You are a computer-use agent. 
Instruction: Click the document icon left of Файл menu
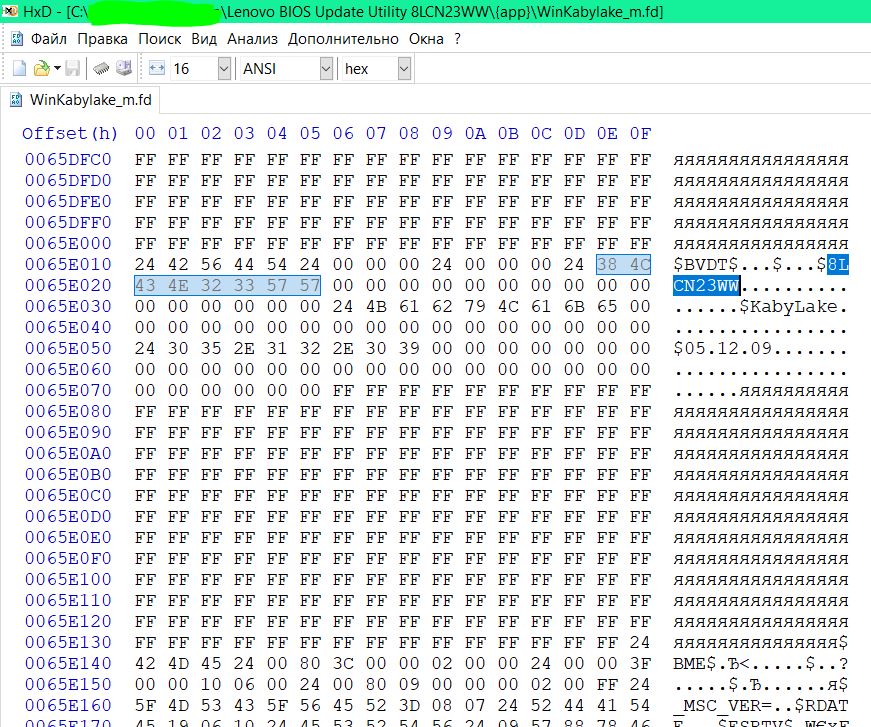pyautogui.click(x=17, y=39)
